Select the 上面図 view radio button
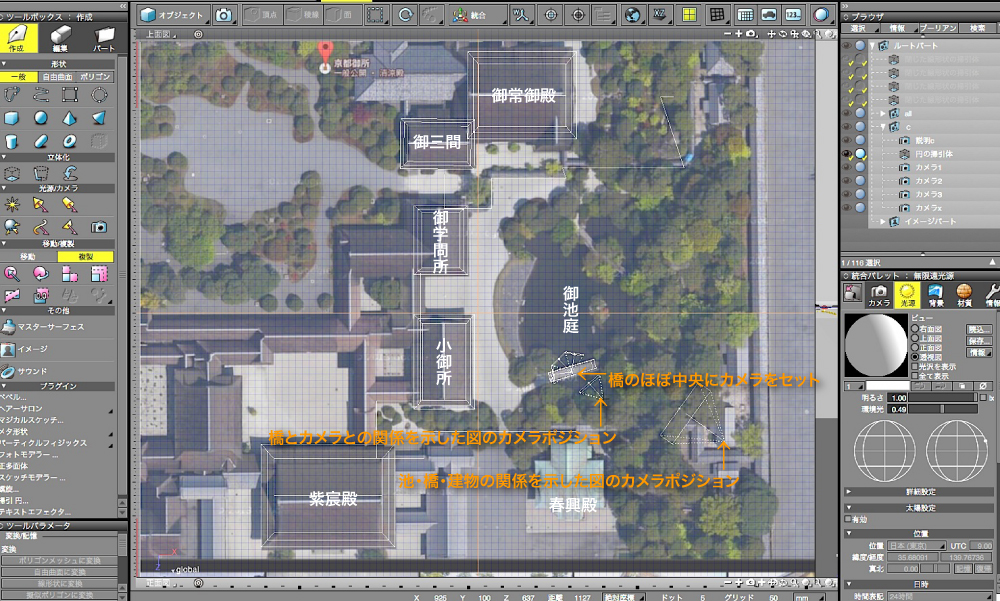Image resolution: width=1000 pixels, height=601 pixels. pyautogui.click(x=915, y=338)
